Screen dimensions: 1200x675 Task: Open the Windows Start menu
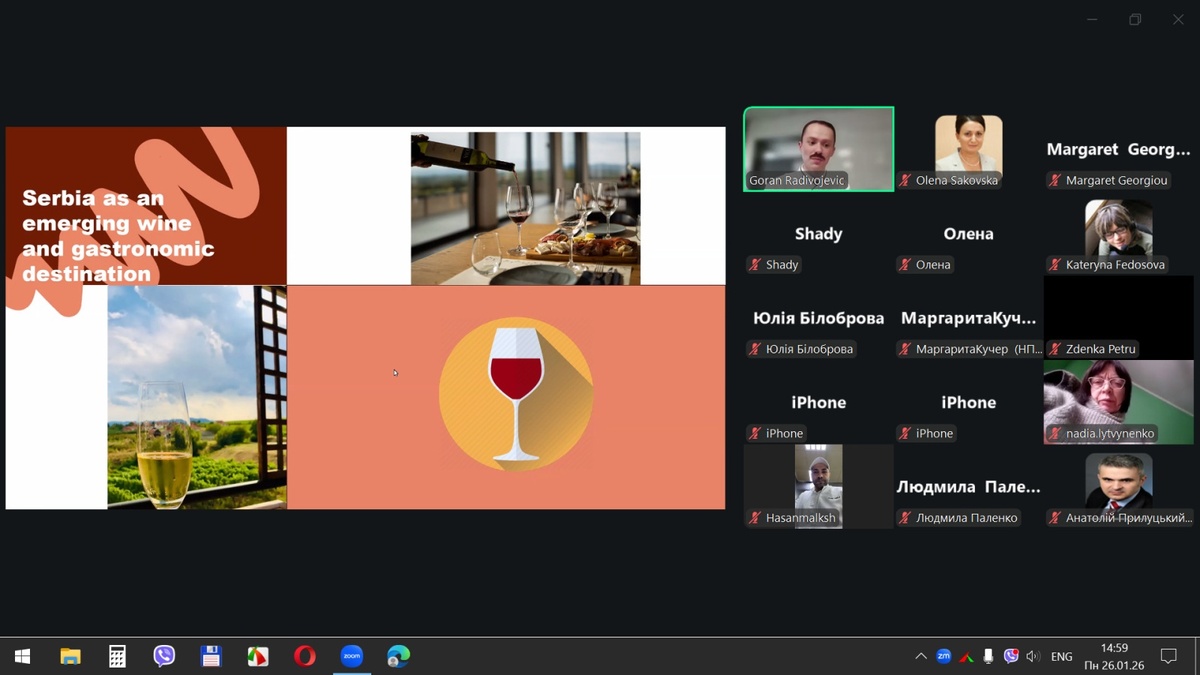click(22, 656)
